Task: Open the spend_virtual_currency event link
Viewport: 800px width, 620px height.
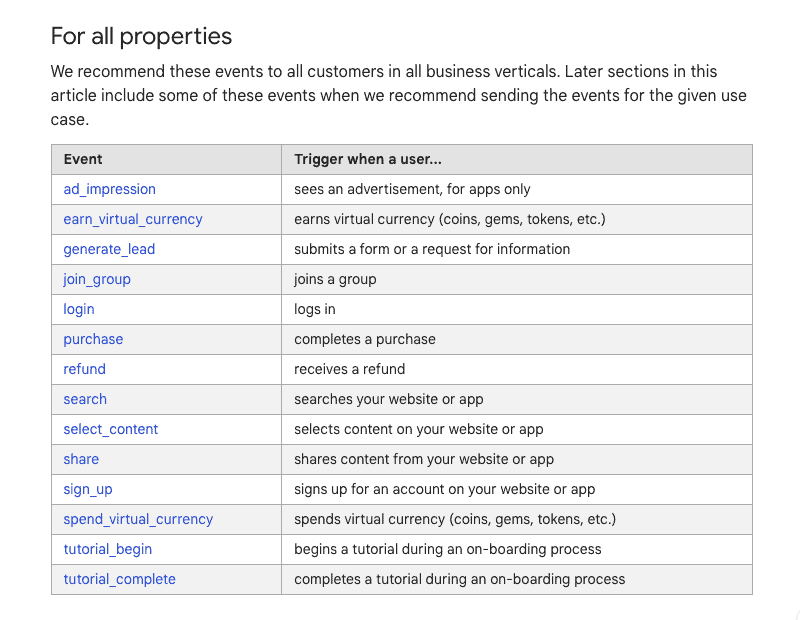Action: pyautogui.click(x=138, y=519)
